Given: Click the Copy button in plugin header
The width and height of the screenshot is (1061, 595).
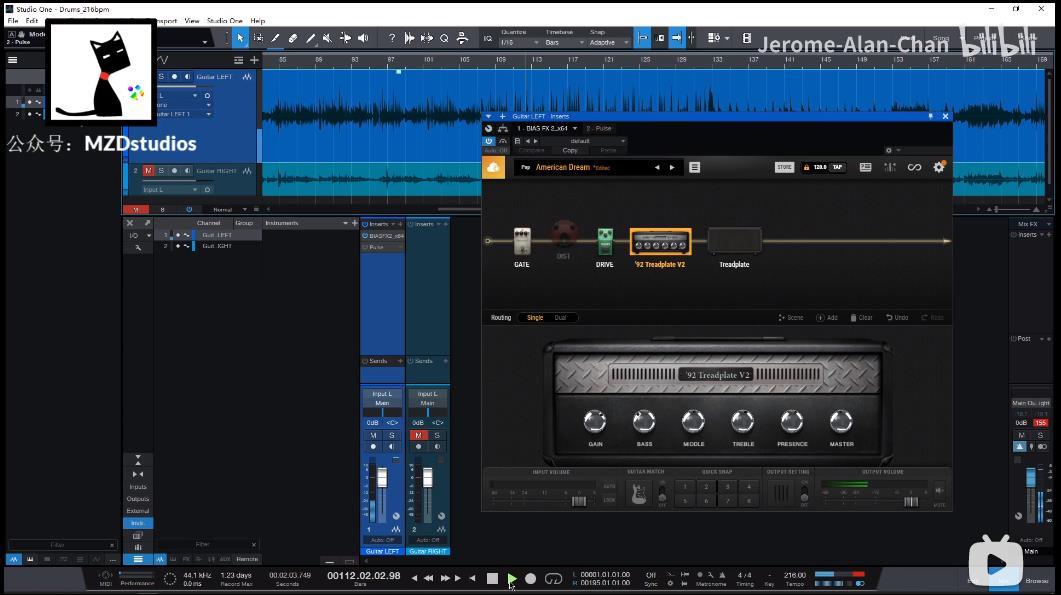Looking at the screenshot, I should 570,150.
